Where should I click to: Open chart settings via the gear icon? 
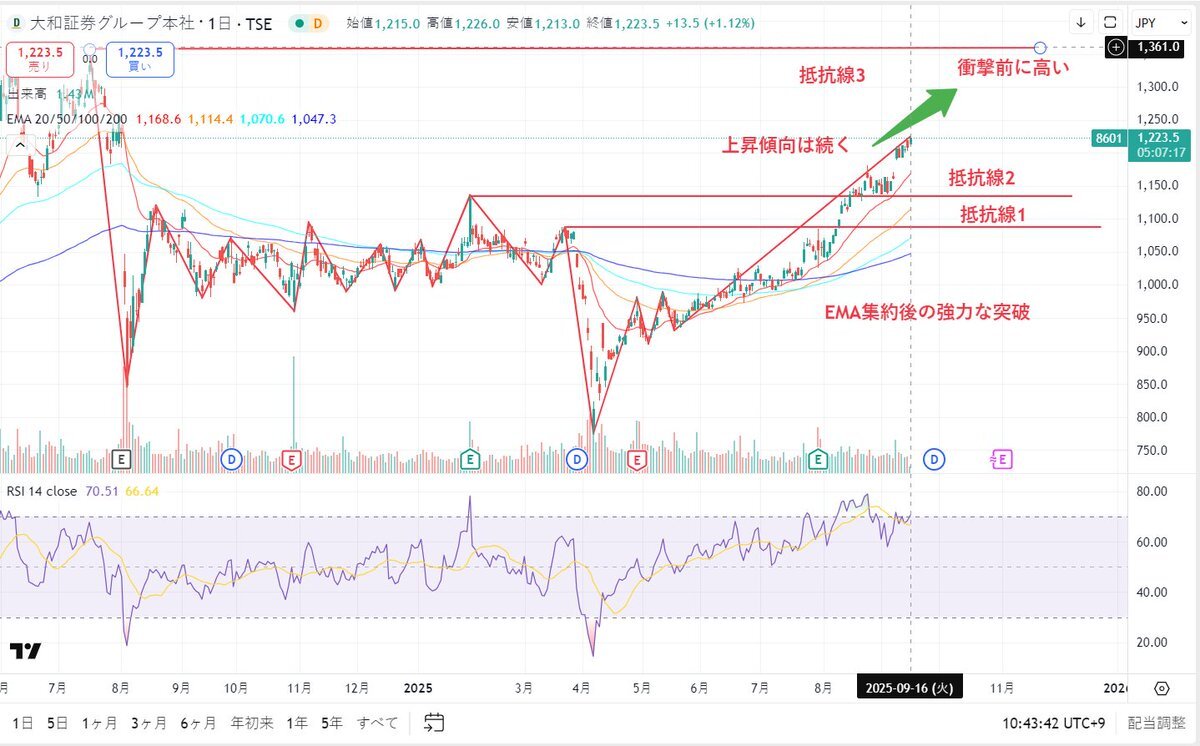point(1161,688)
